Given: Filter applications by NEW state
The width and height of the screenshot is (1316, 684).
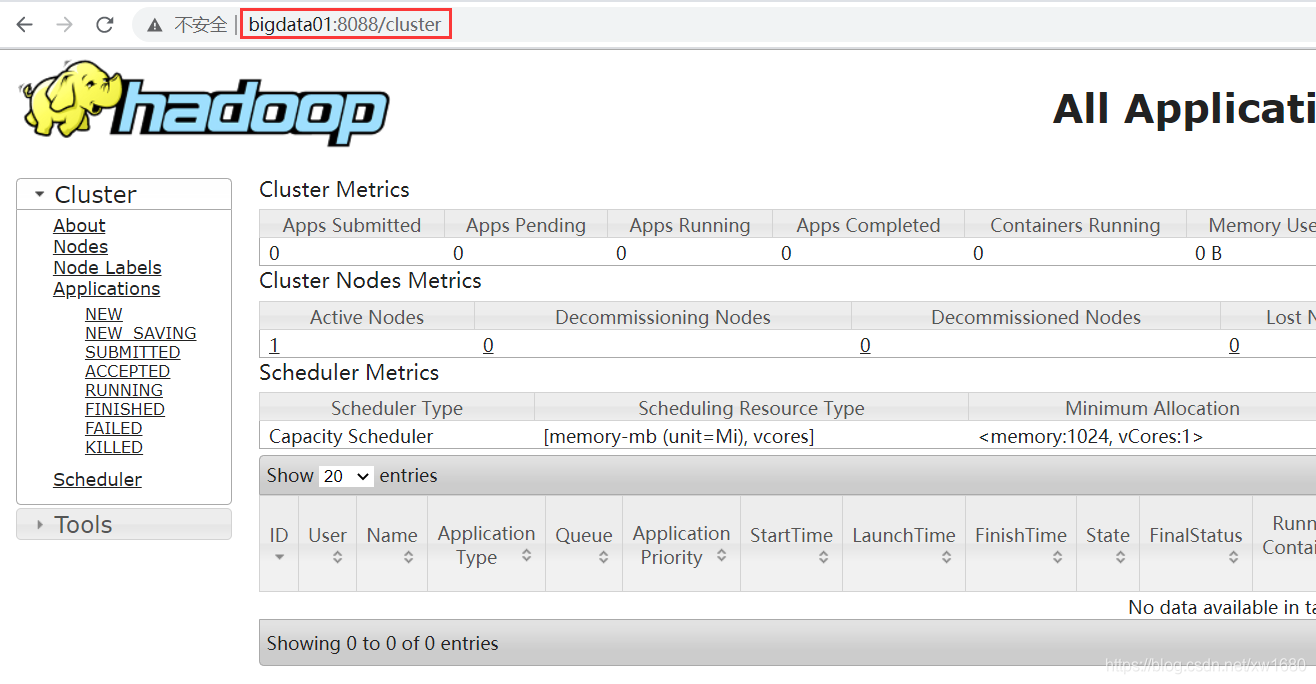Looking at the screenshot, I should [x=104, y=314].
